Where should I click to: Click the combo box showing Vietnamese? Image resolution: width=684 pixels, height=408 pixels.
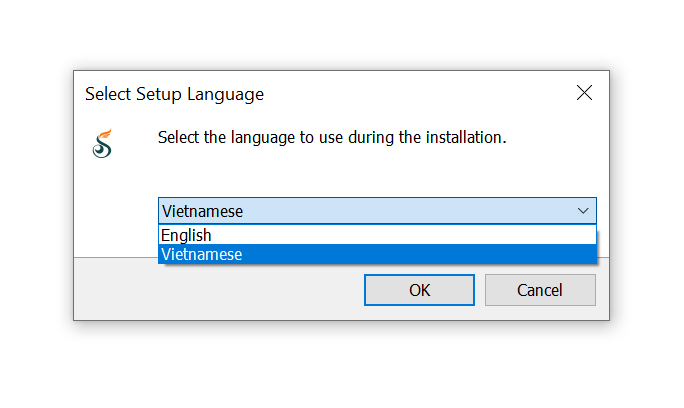click(x=370, y=211)
